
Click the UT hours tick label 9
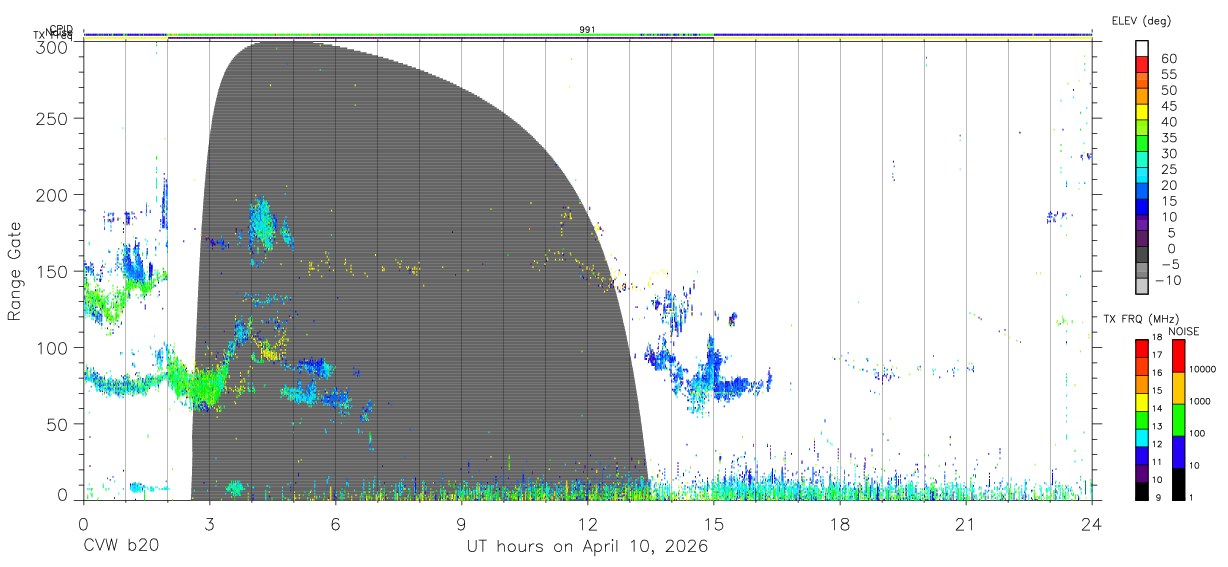462,524
